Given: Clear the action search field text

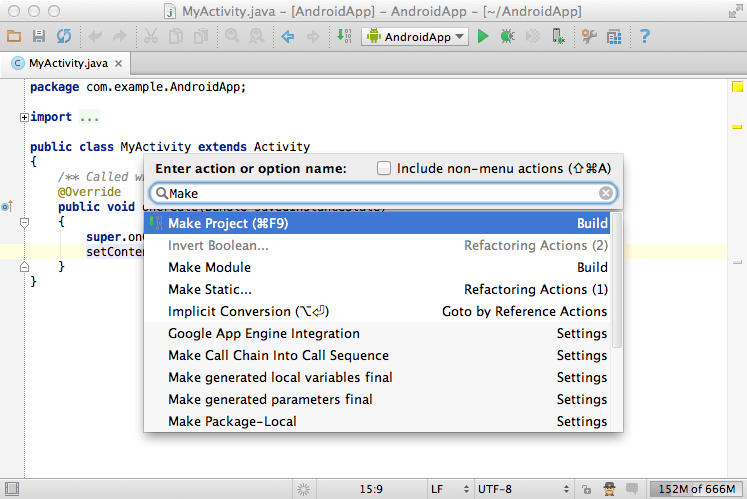Looking at the screenshot, I should [606, 193].
